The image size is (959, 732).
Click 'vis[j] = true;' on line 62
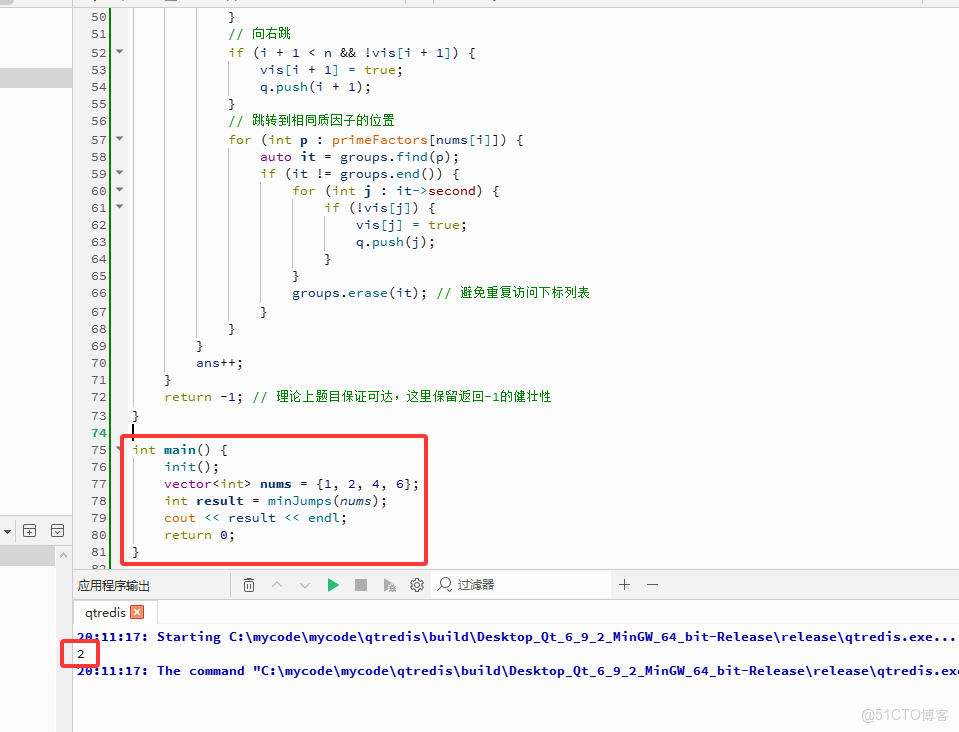coord(411,225)
